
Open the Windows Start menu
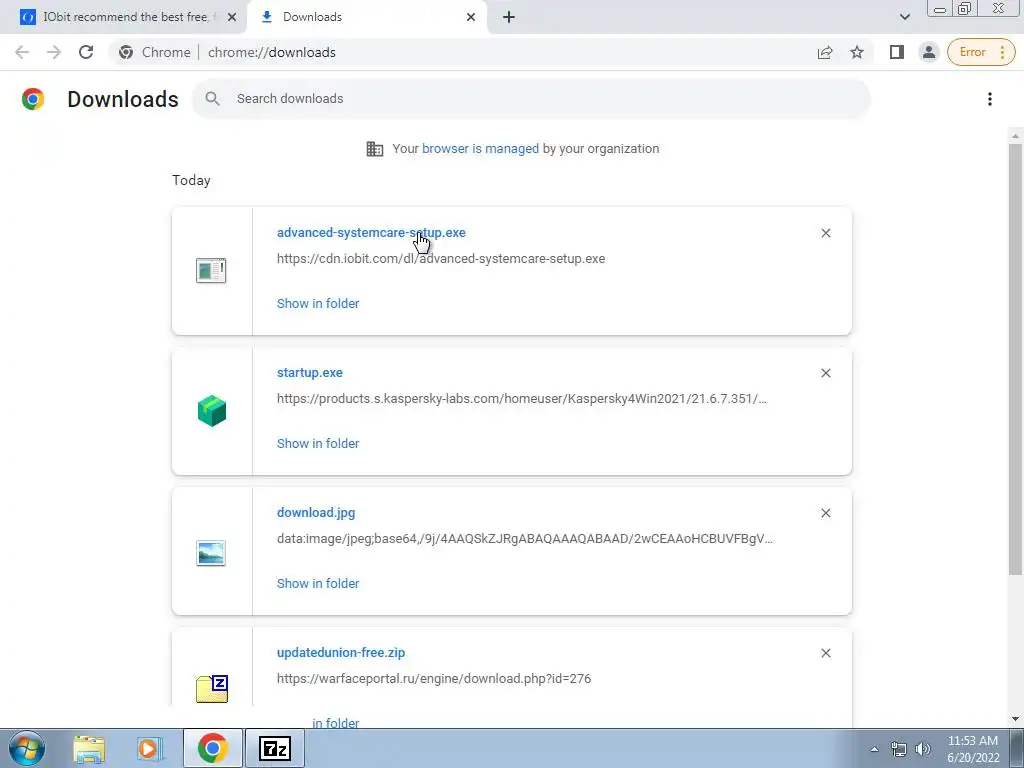point(27,748)
